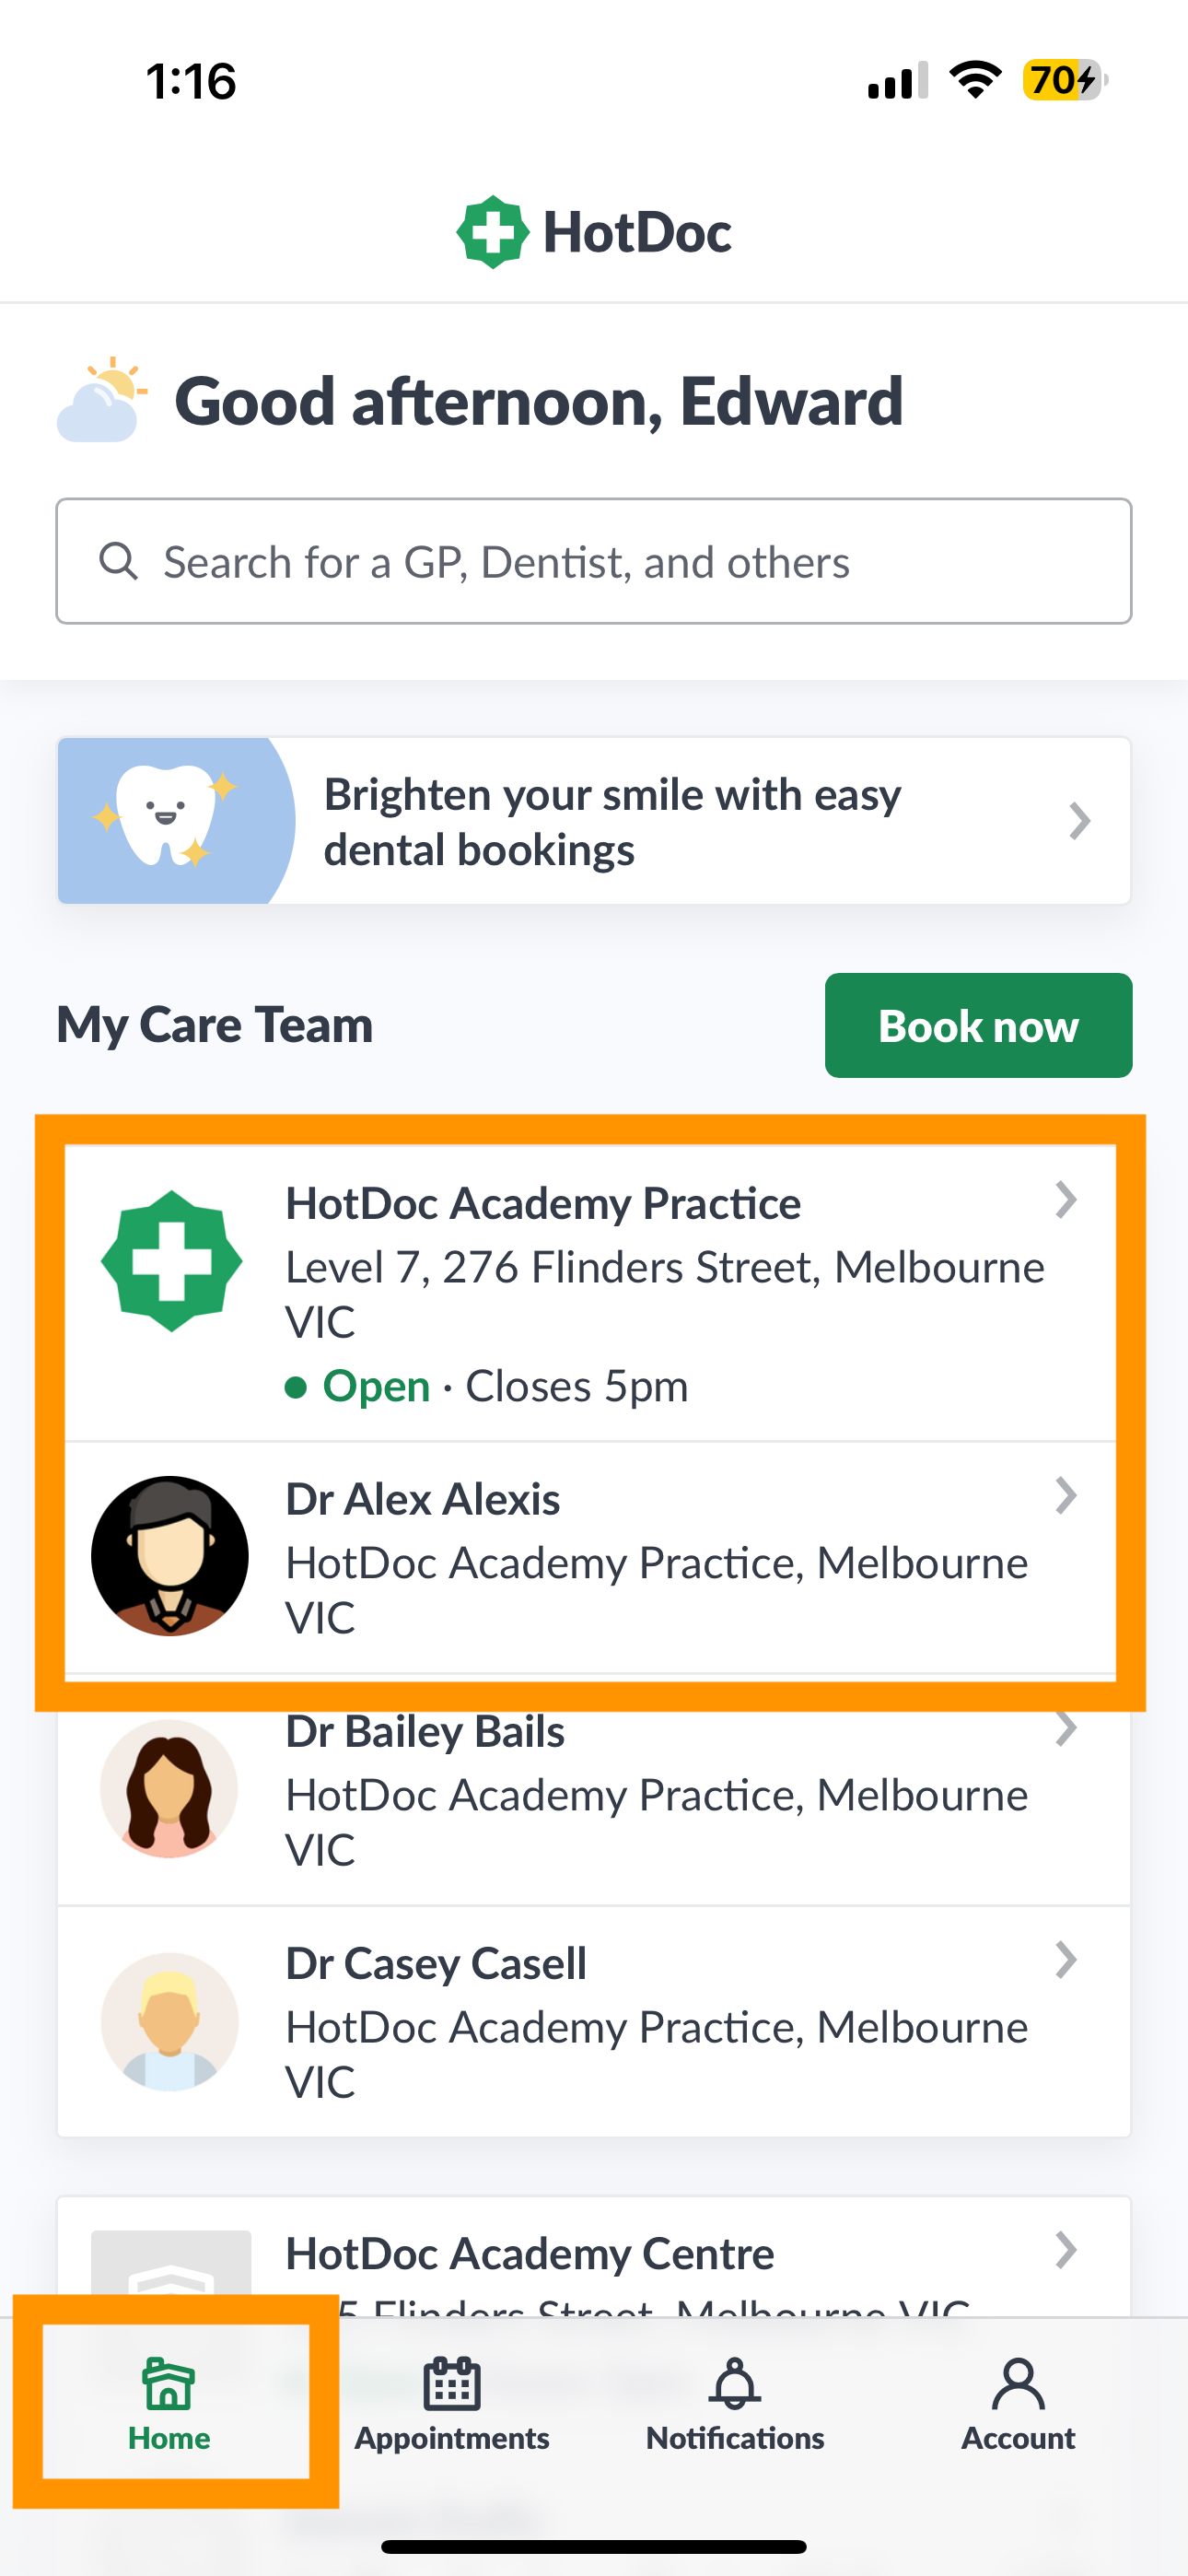The image size is (1188, 2576).
Task: Select Dr Alex Alexis avatar
Action: (x=170, y=1556)
